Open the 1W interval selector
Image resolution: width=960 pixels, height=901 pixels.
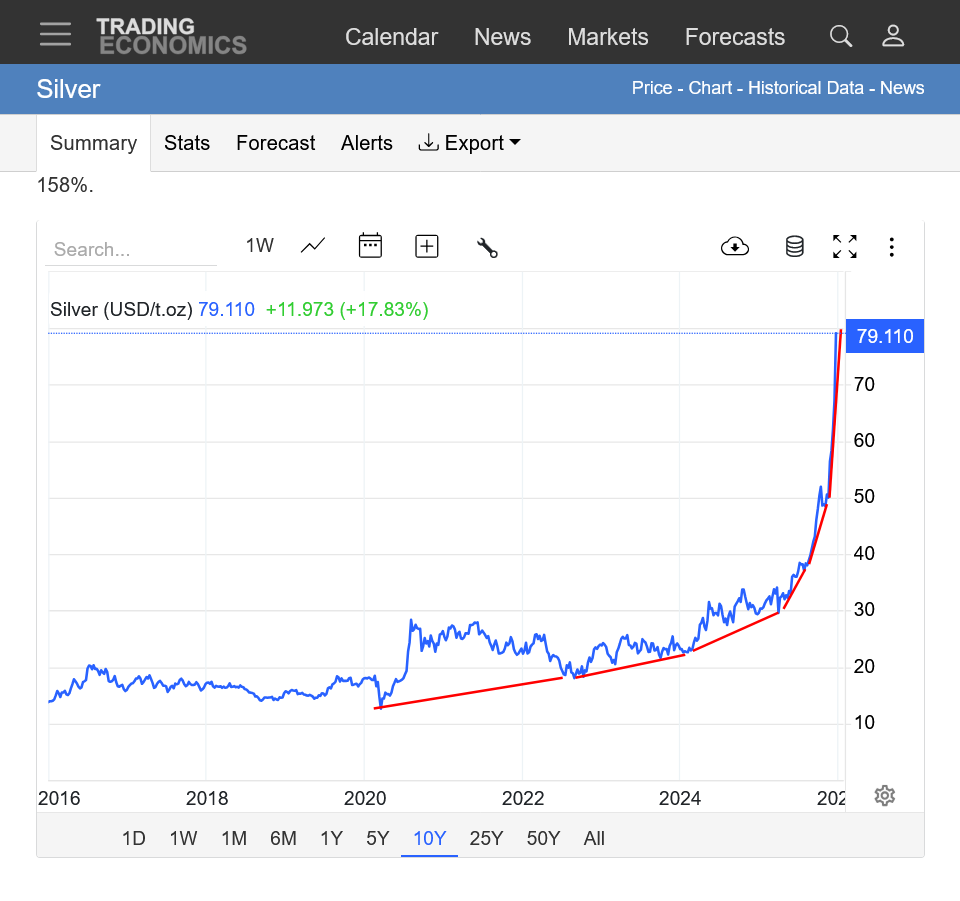260,246
